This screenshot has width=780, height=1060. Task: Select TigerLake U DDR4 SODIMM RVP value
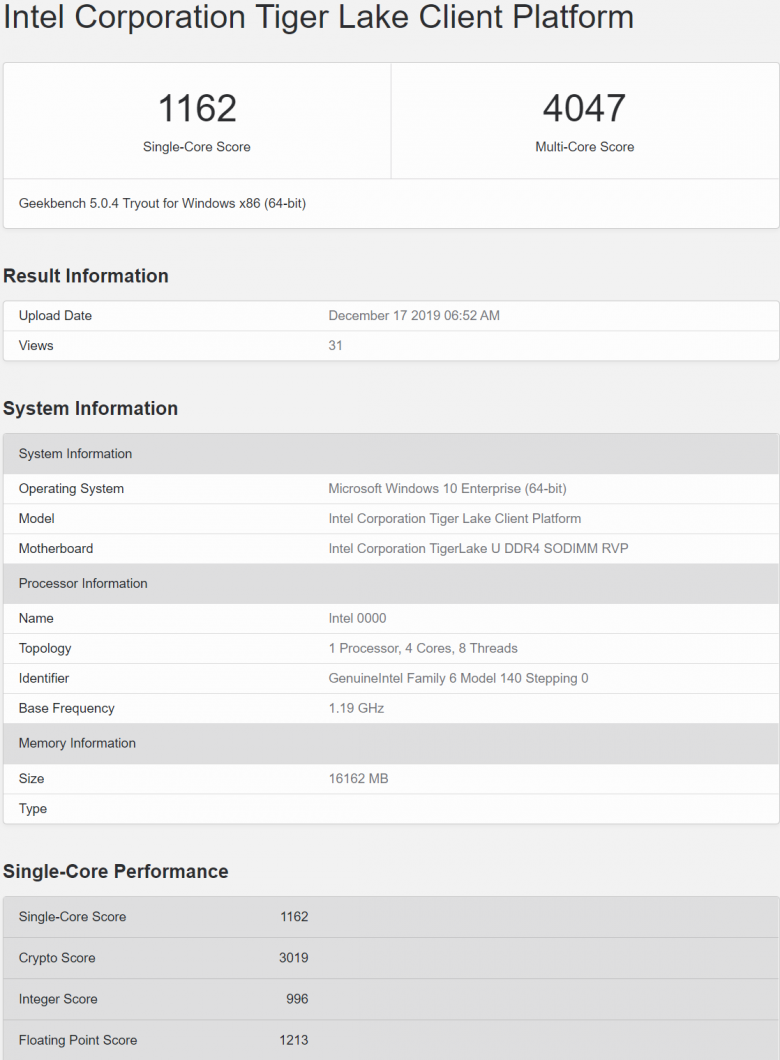tap(479, 548)
